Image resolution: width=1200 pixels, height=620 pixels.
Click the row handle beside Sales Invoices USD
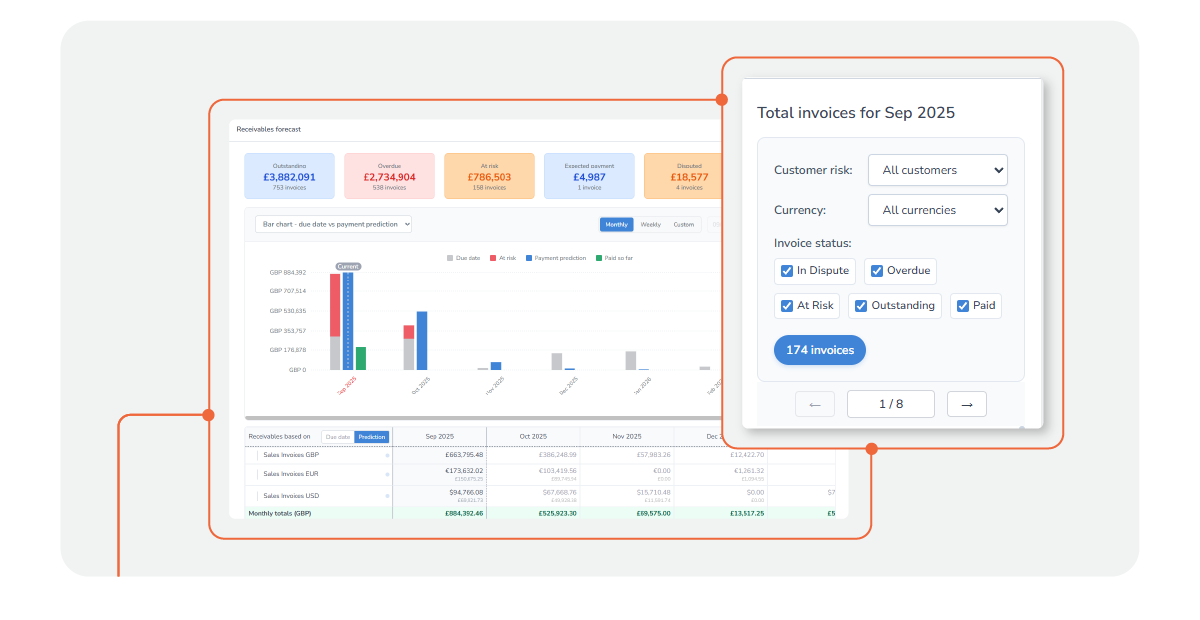(257, 495)
